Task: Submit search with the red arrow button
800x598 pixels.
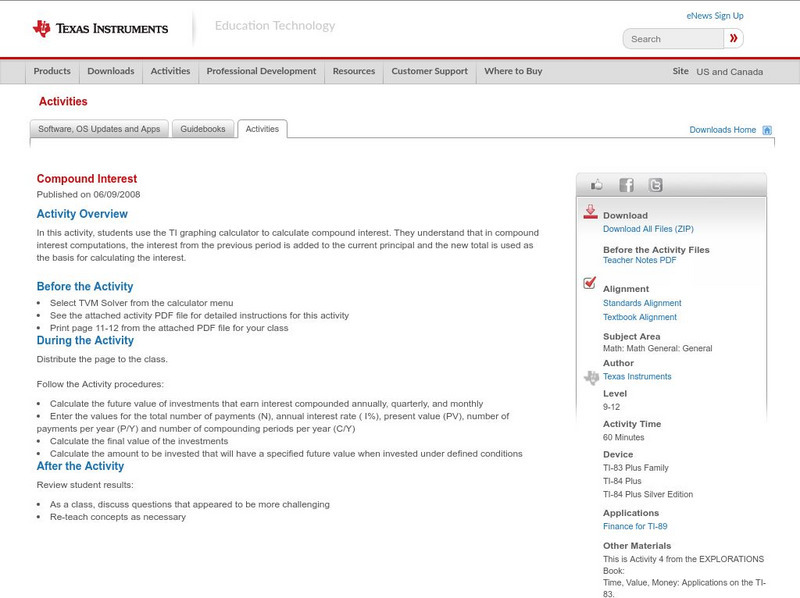Action: click(733, 38)
